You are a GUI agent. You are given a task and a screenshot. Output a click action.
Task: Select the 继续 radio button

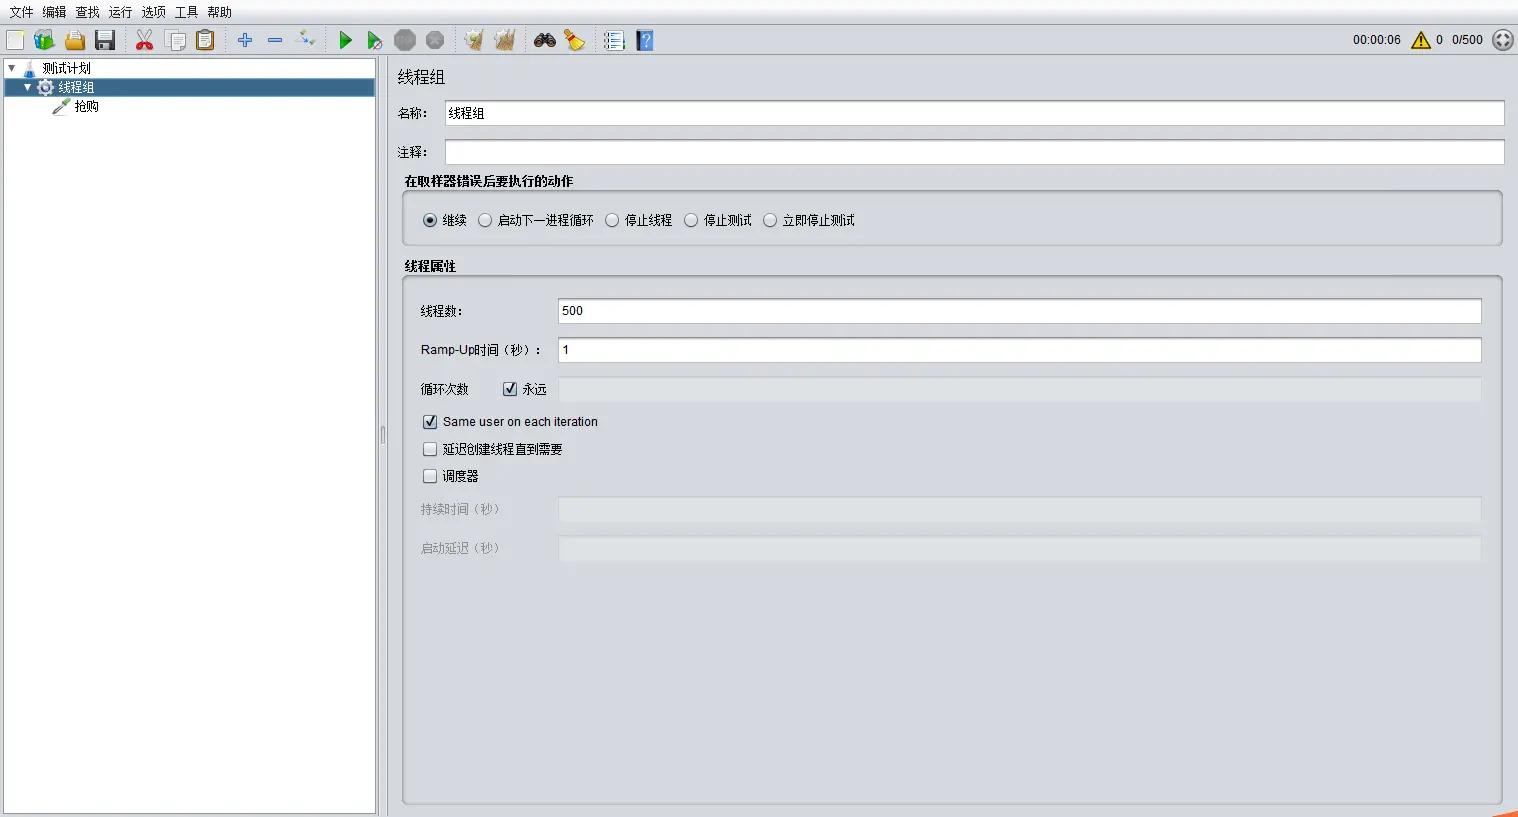(x=430, y=220)
